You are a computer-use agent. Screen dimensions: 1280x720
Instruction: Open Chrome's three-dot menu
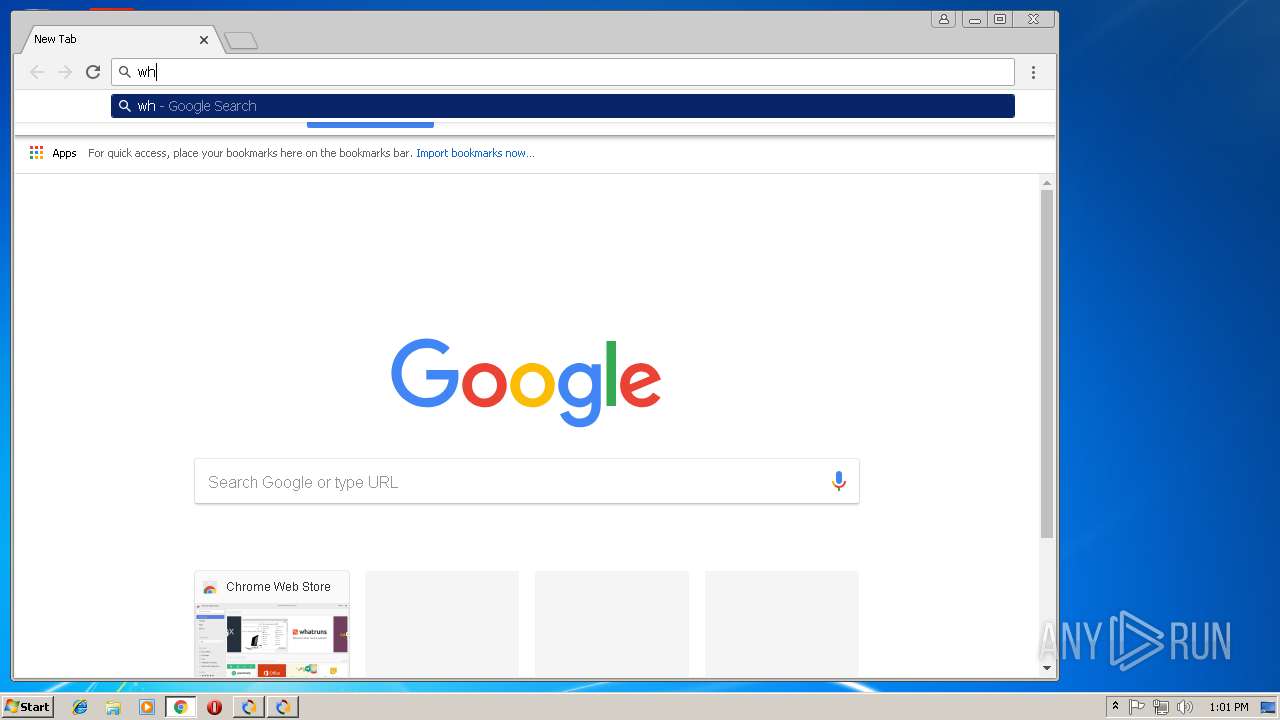[1033, 72]
